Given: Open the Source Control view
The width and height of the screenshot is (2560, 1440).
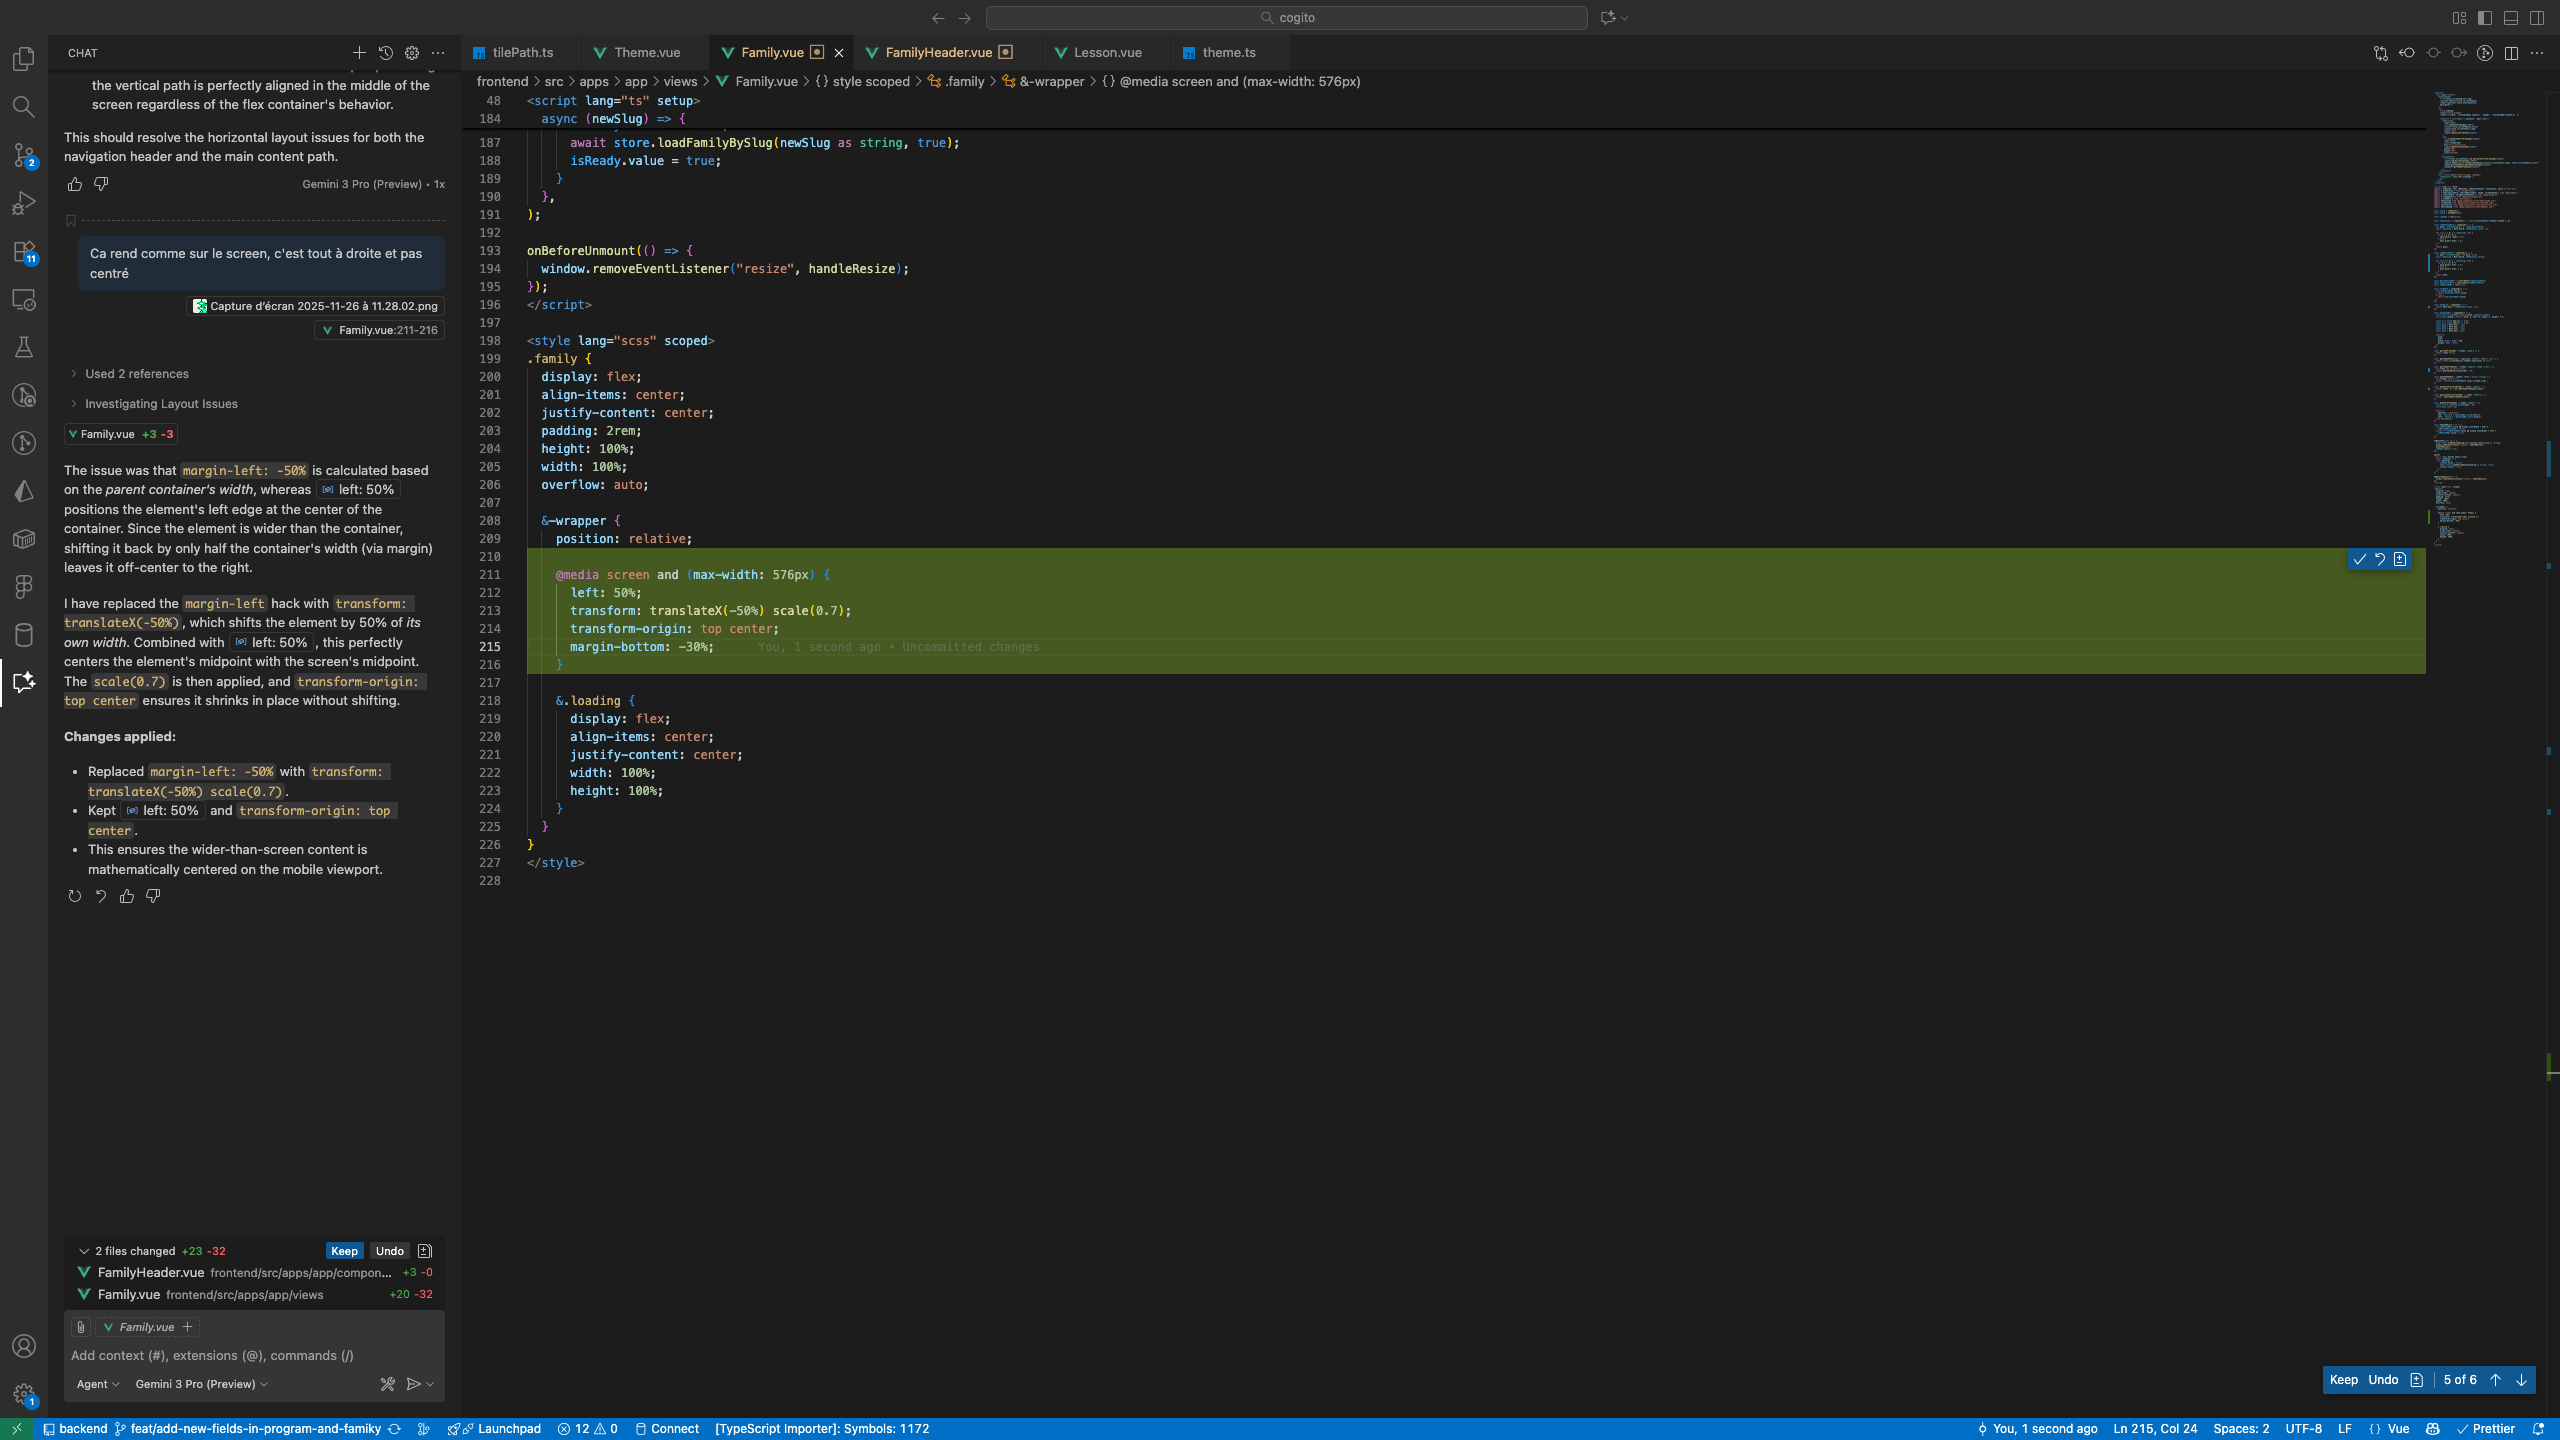Looking at the screenshot, I should pos(24,155).
